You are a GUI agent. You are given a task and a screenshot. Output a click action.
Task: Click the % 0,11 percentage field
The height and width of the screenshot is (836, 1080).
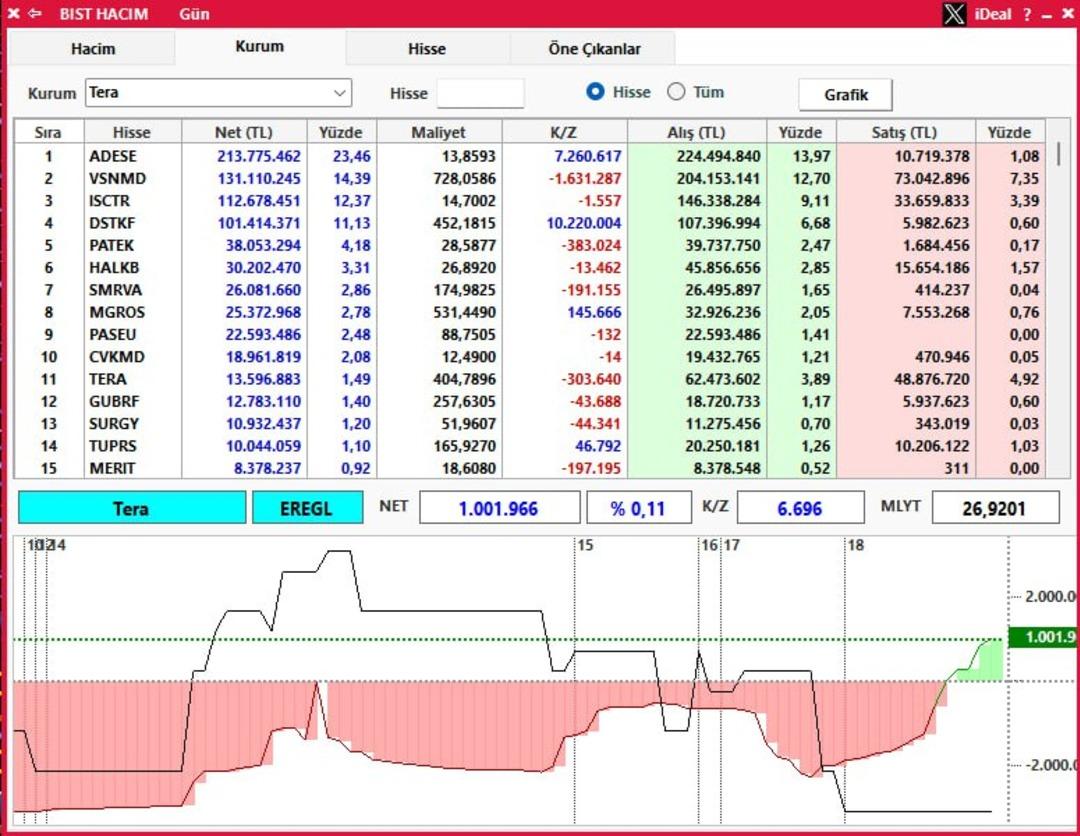point(638,508)
